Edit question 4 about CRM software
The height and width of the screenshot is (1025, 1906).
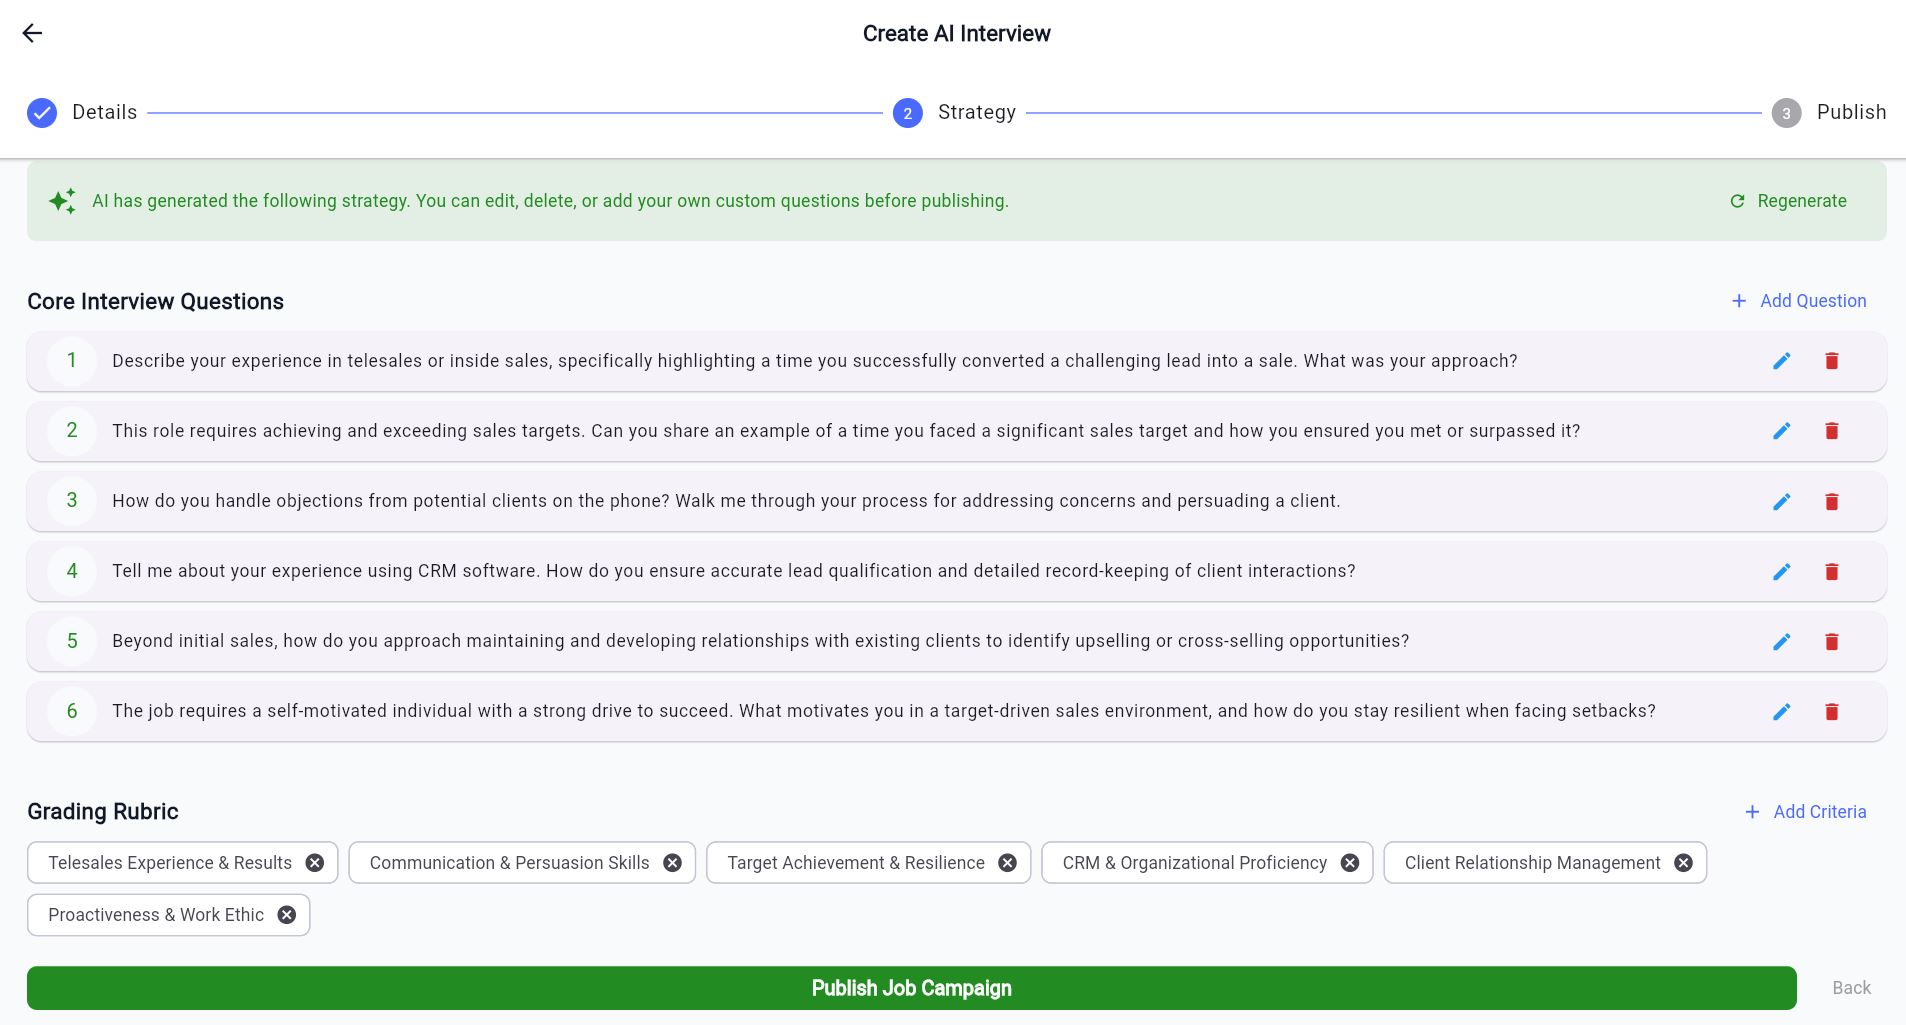pyautogui.click(x=1781, y=571)
